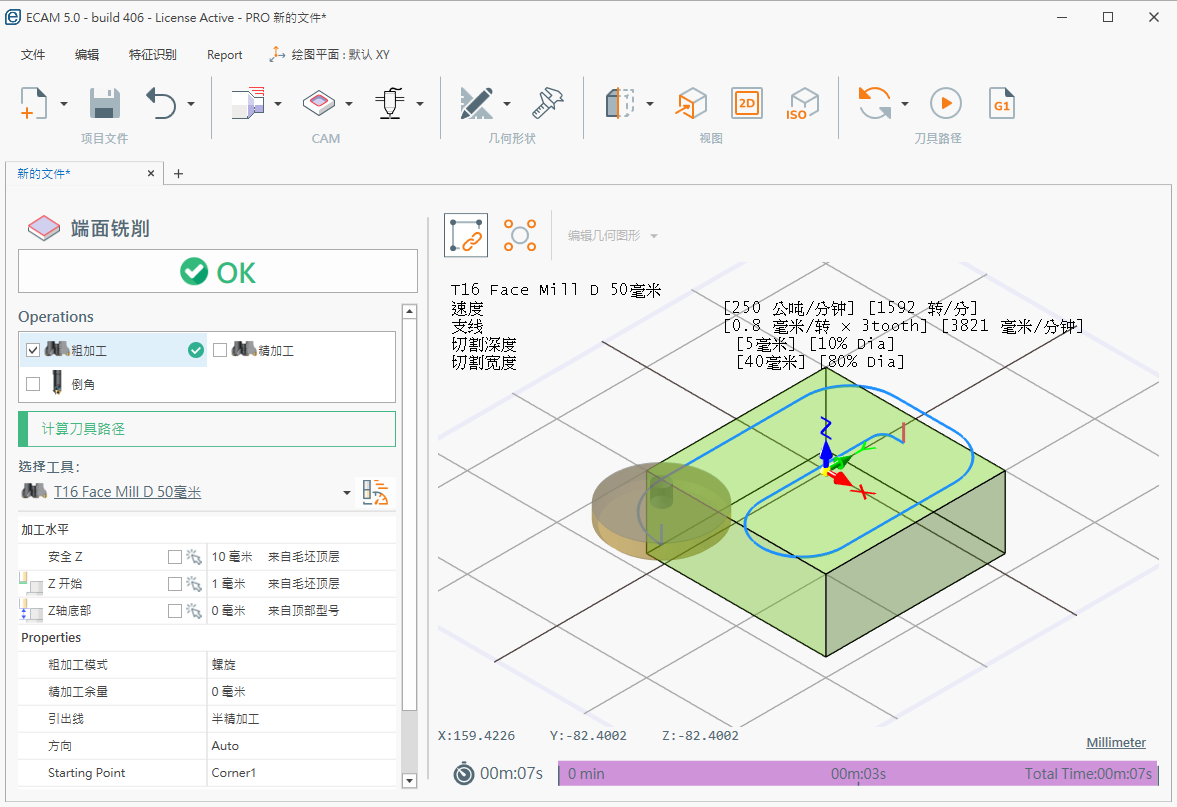Click the save project floppy disk icon
The width and height of the screenshot is (1177, 807).
[x=105, y=103]
